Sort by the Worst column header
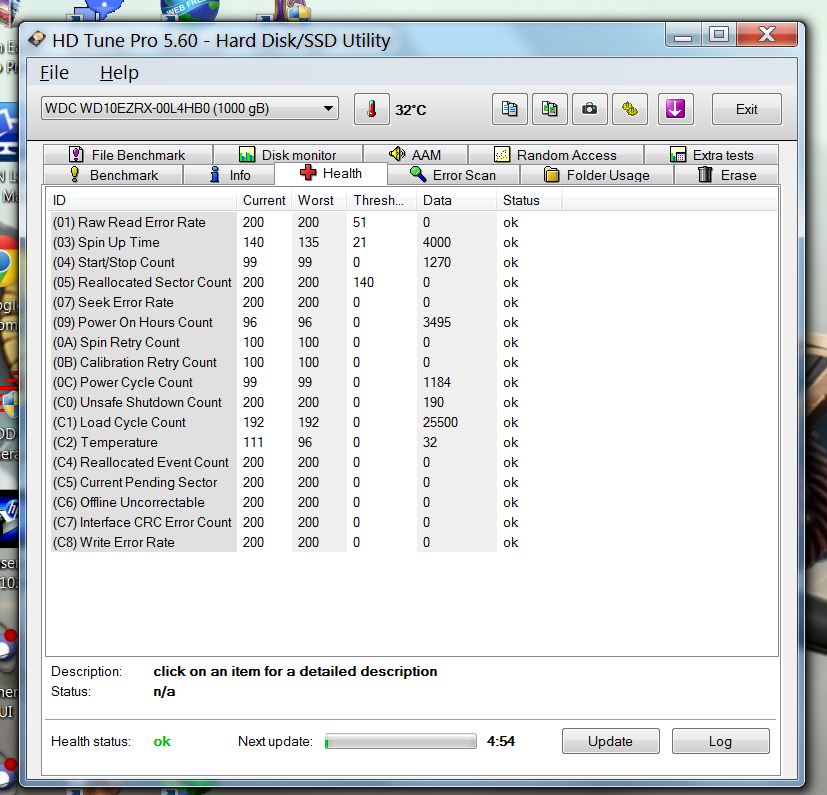This screenshot has height=795, width=827. pos(319,200)
